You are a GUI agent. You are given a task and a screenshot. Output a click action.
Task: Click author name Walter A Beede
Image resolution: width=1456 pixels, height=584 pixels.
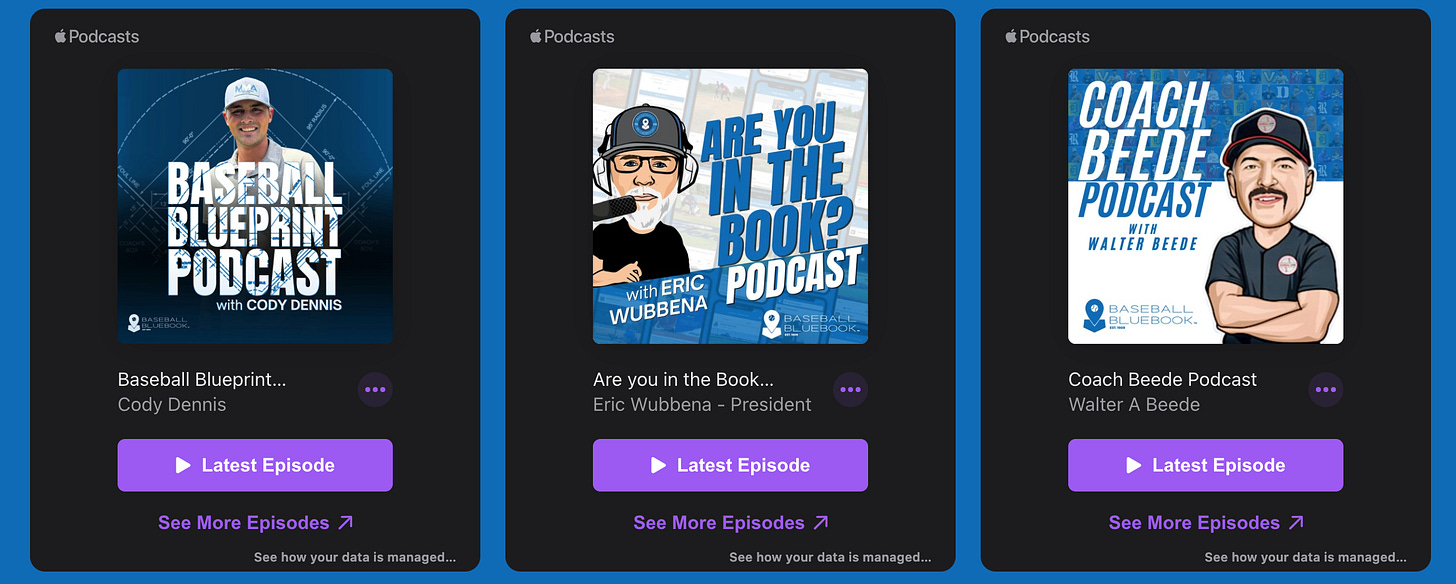tap(1134, 405)
